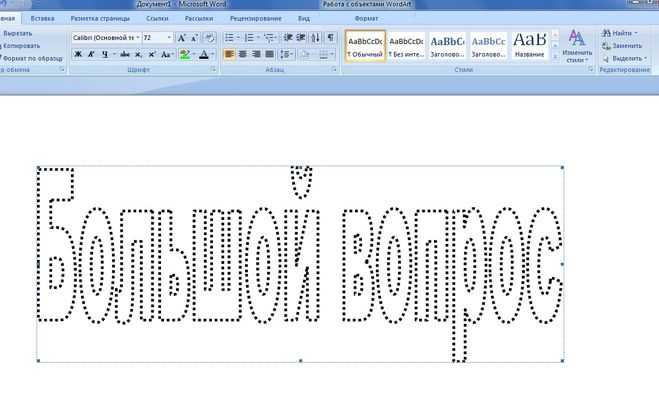Increase paragraph indent
Image resolution: width=659 pixels, height=393 pixels.
coord(301,38)
